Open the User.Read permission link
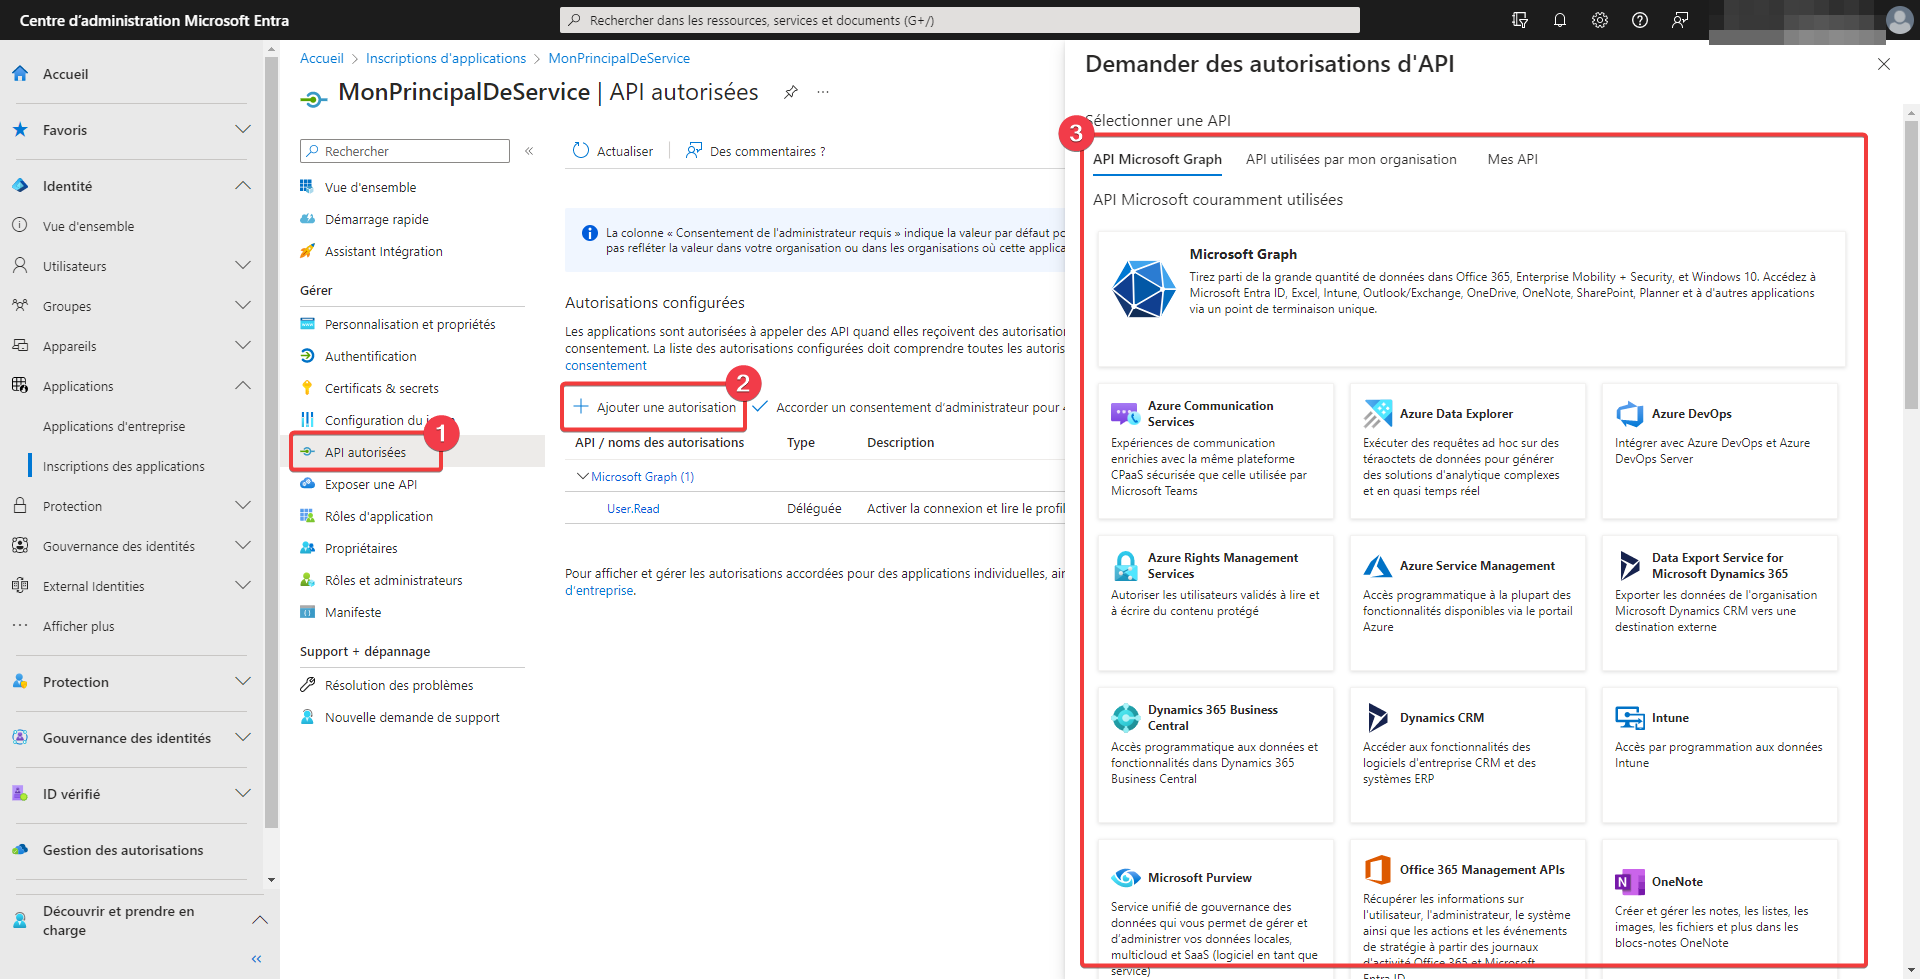 tap(633, 509)
